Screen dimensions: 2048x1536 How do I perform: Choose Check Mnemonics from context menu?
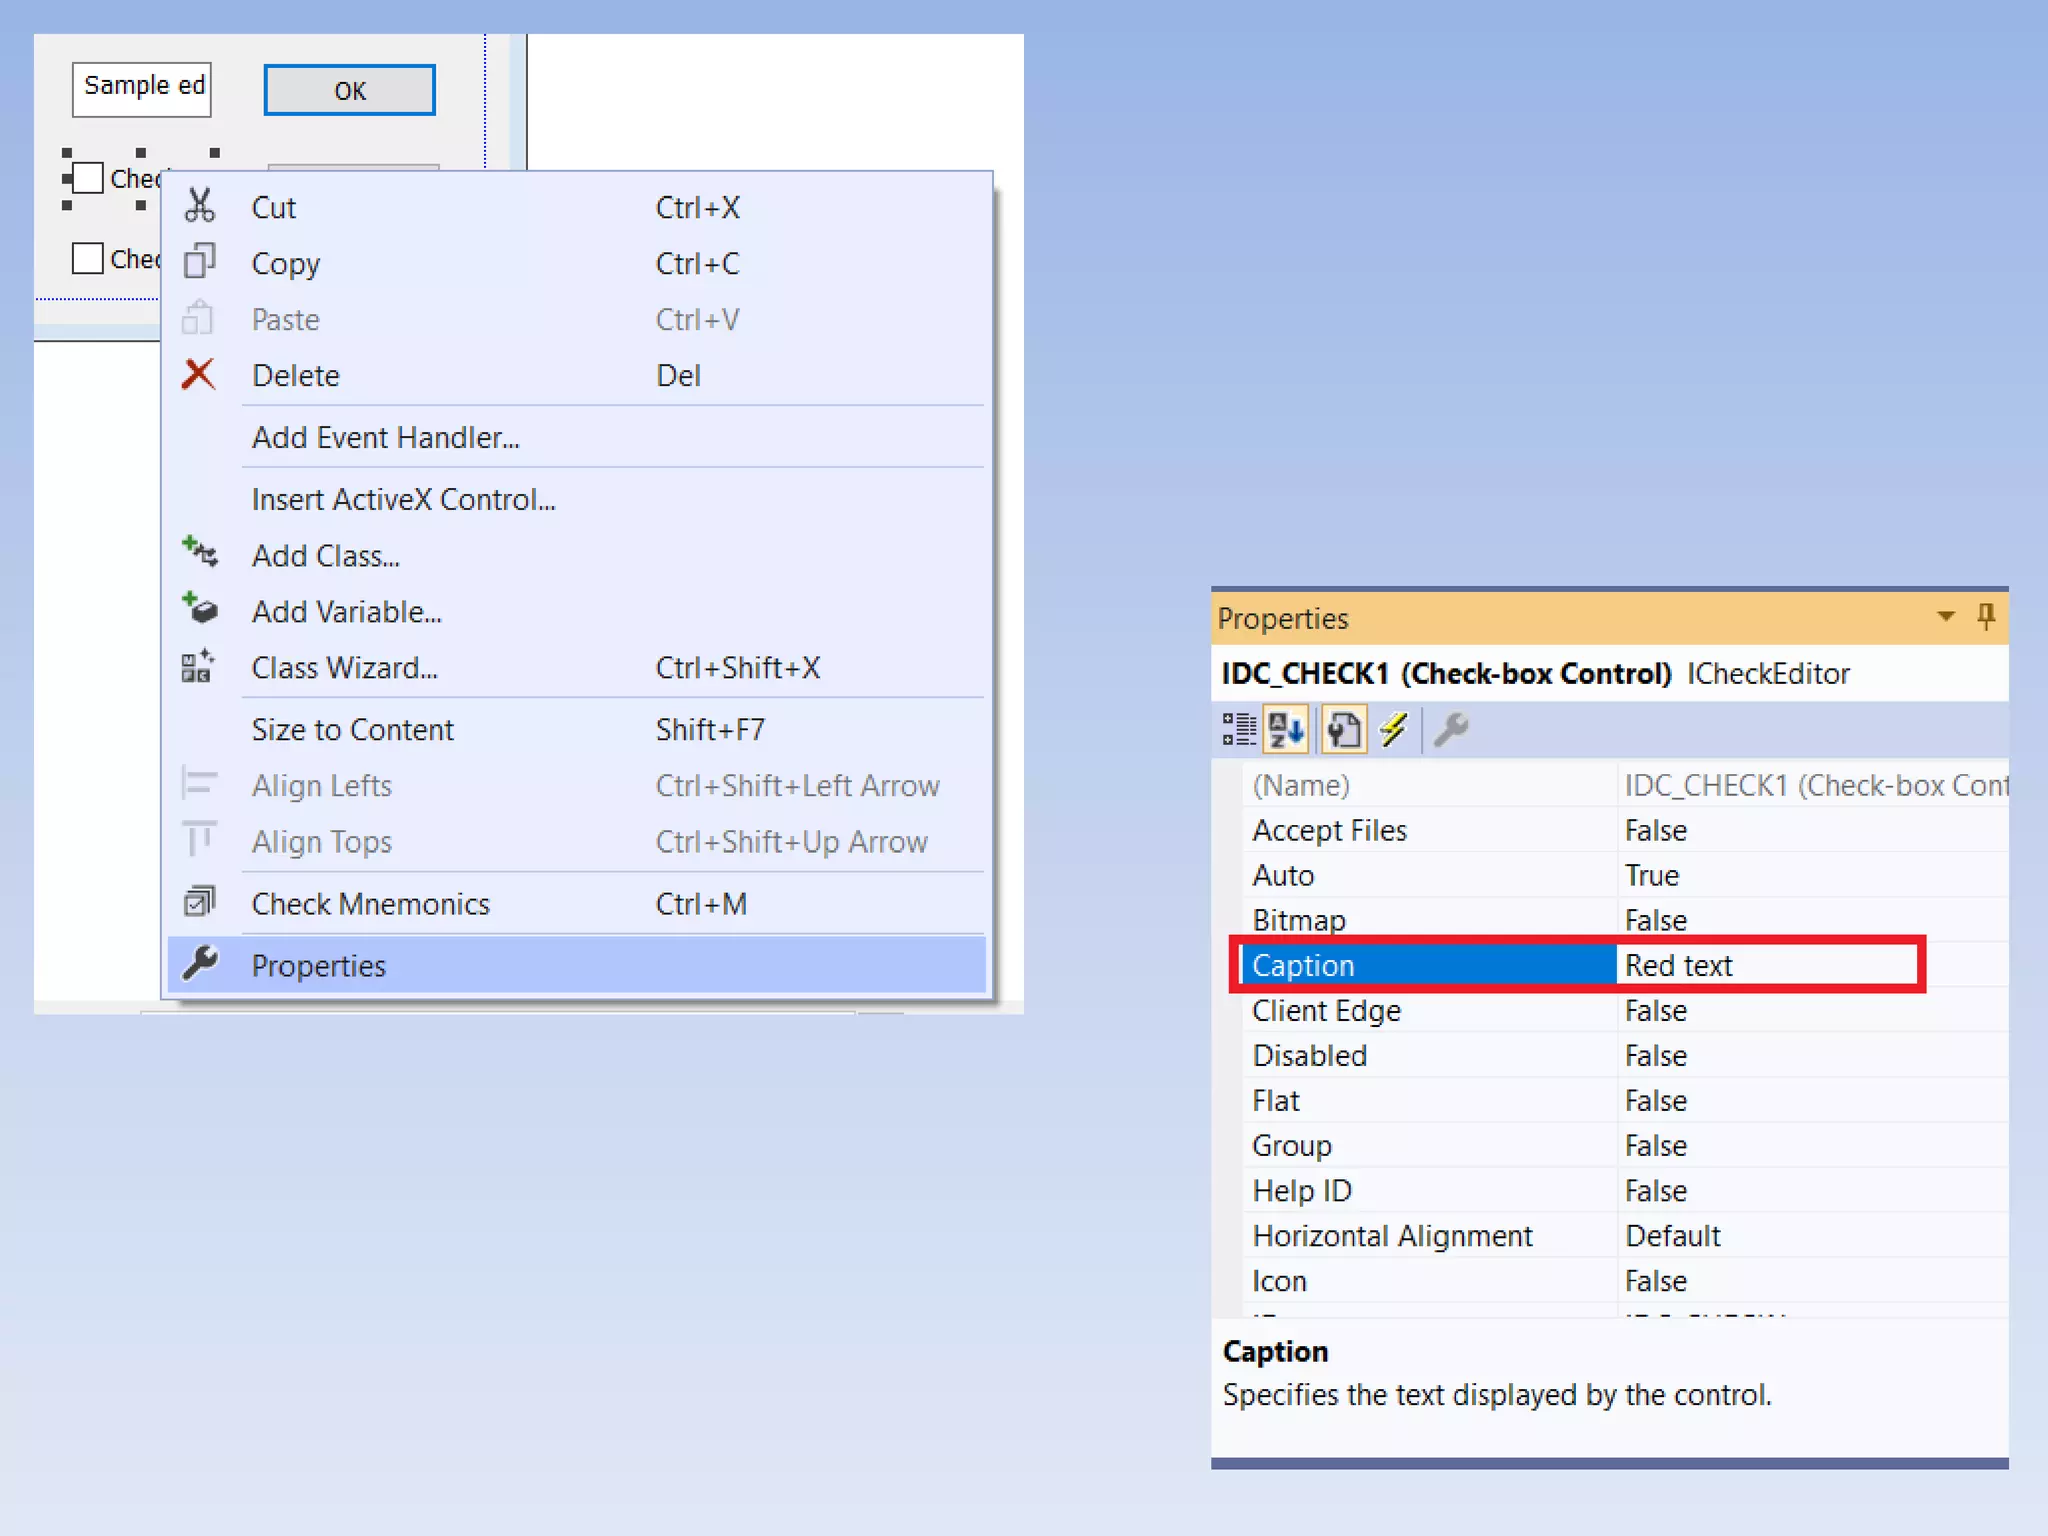(370, 903)
